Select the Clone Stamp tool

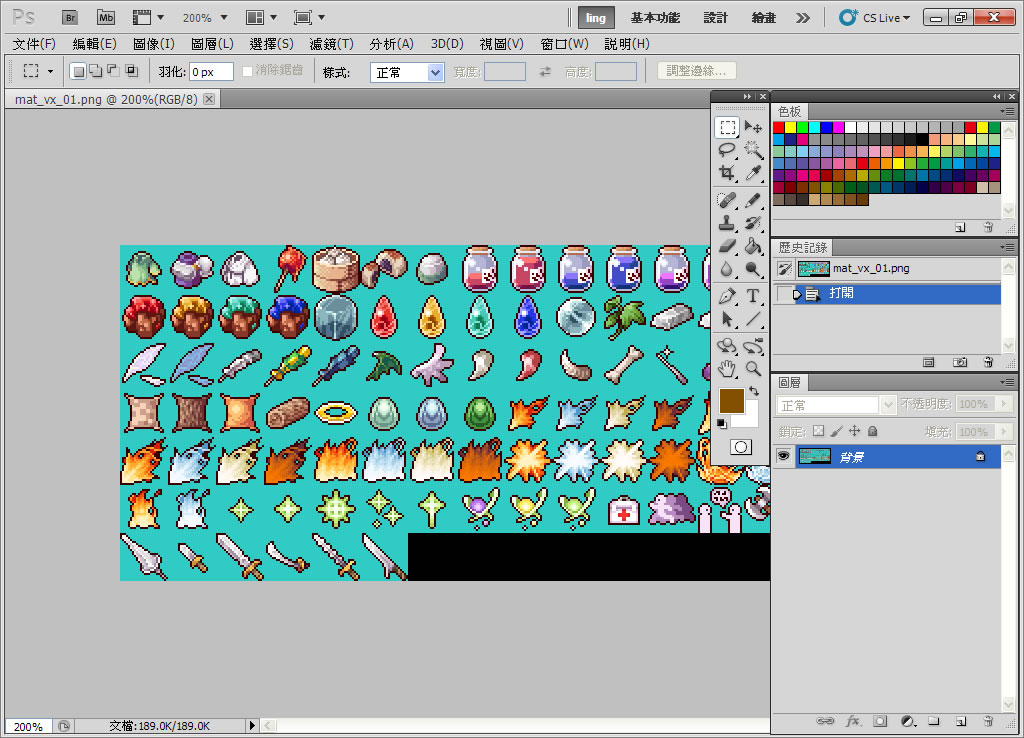click(x=727, y=223)
